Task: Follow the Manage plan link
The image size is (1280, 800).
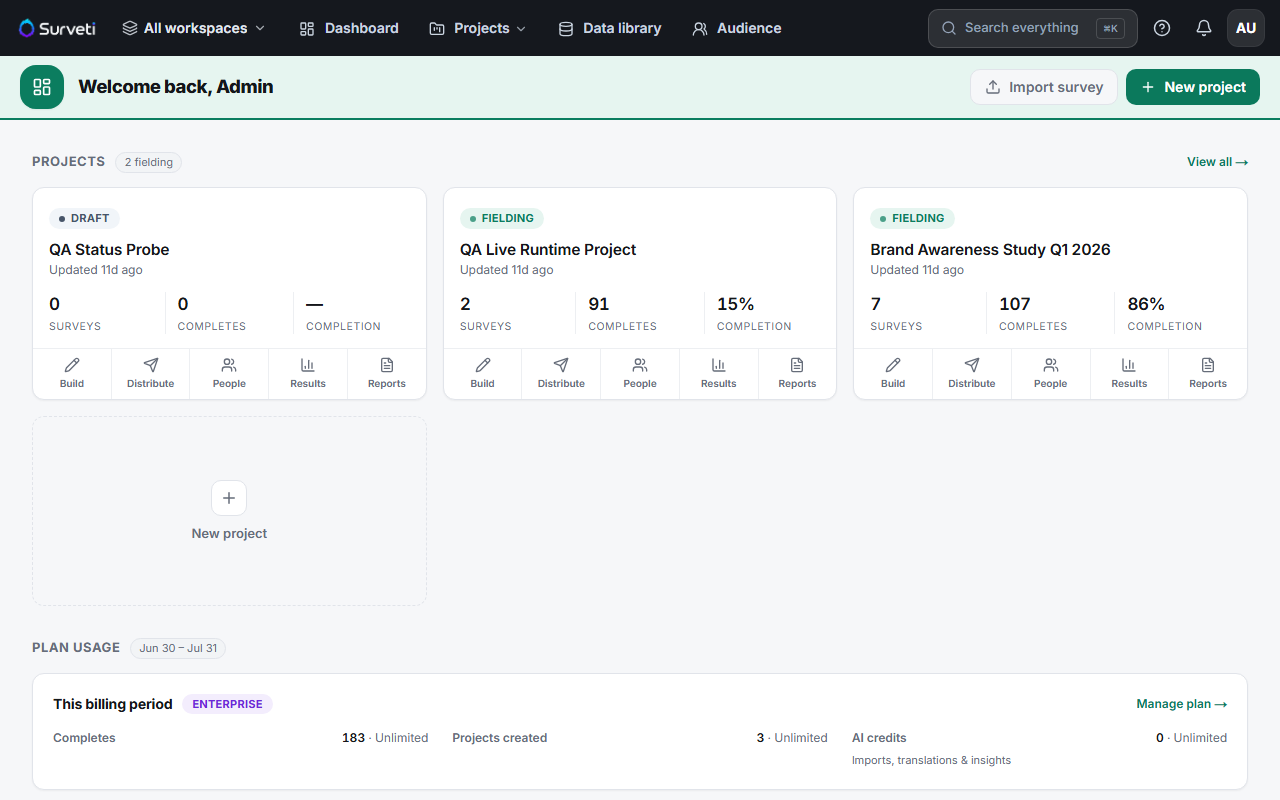Action: pyautogui.click(x=1182, y=704)
